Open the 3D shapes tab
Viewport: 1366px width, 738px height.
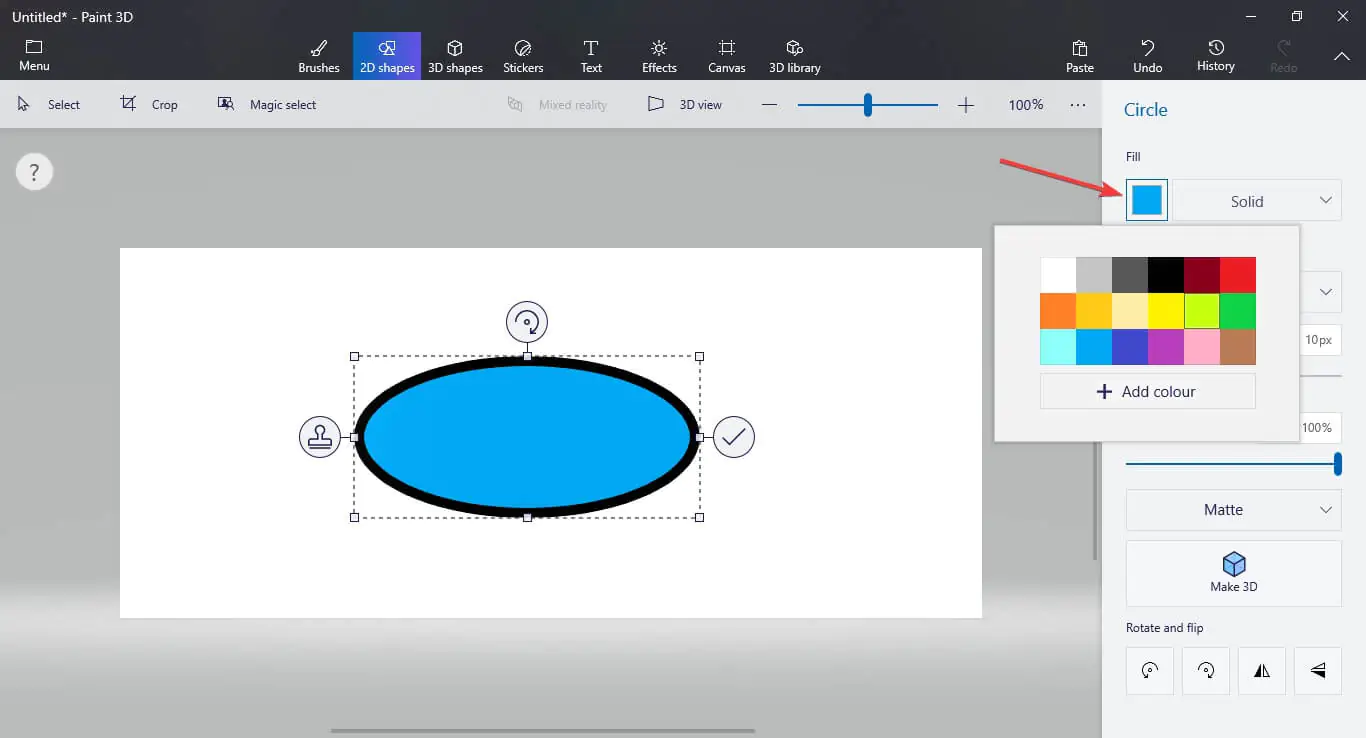[x=455, y=56]
